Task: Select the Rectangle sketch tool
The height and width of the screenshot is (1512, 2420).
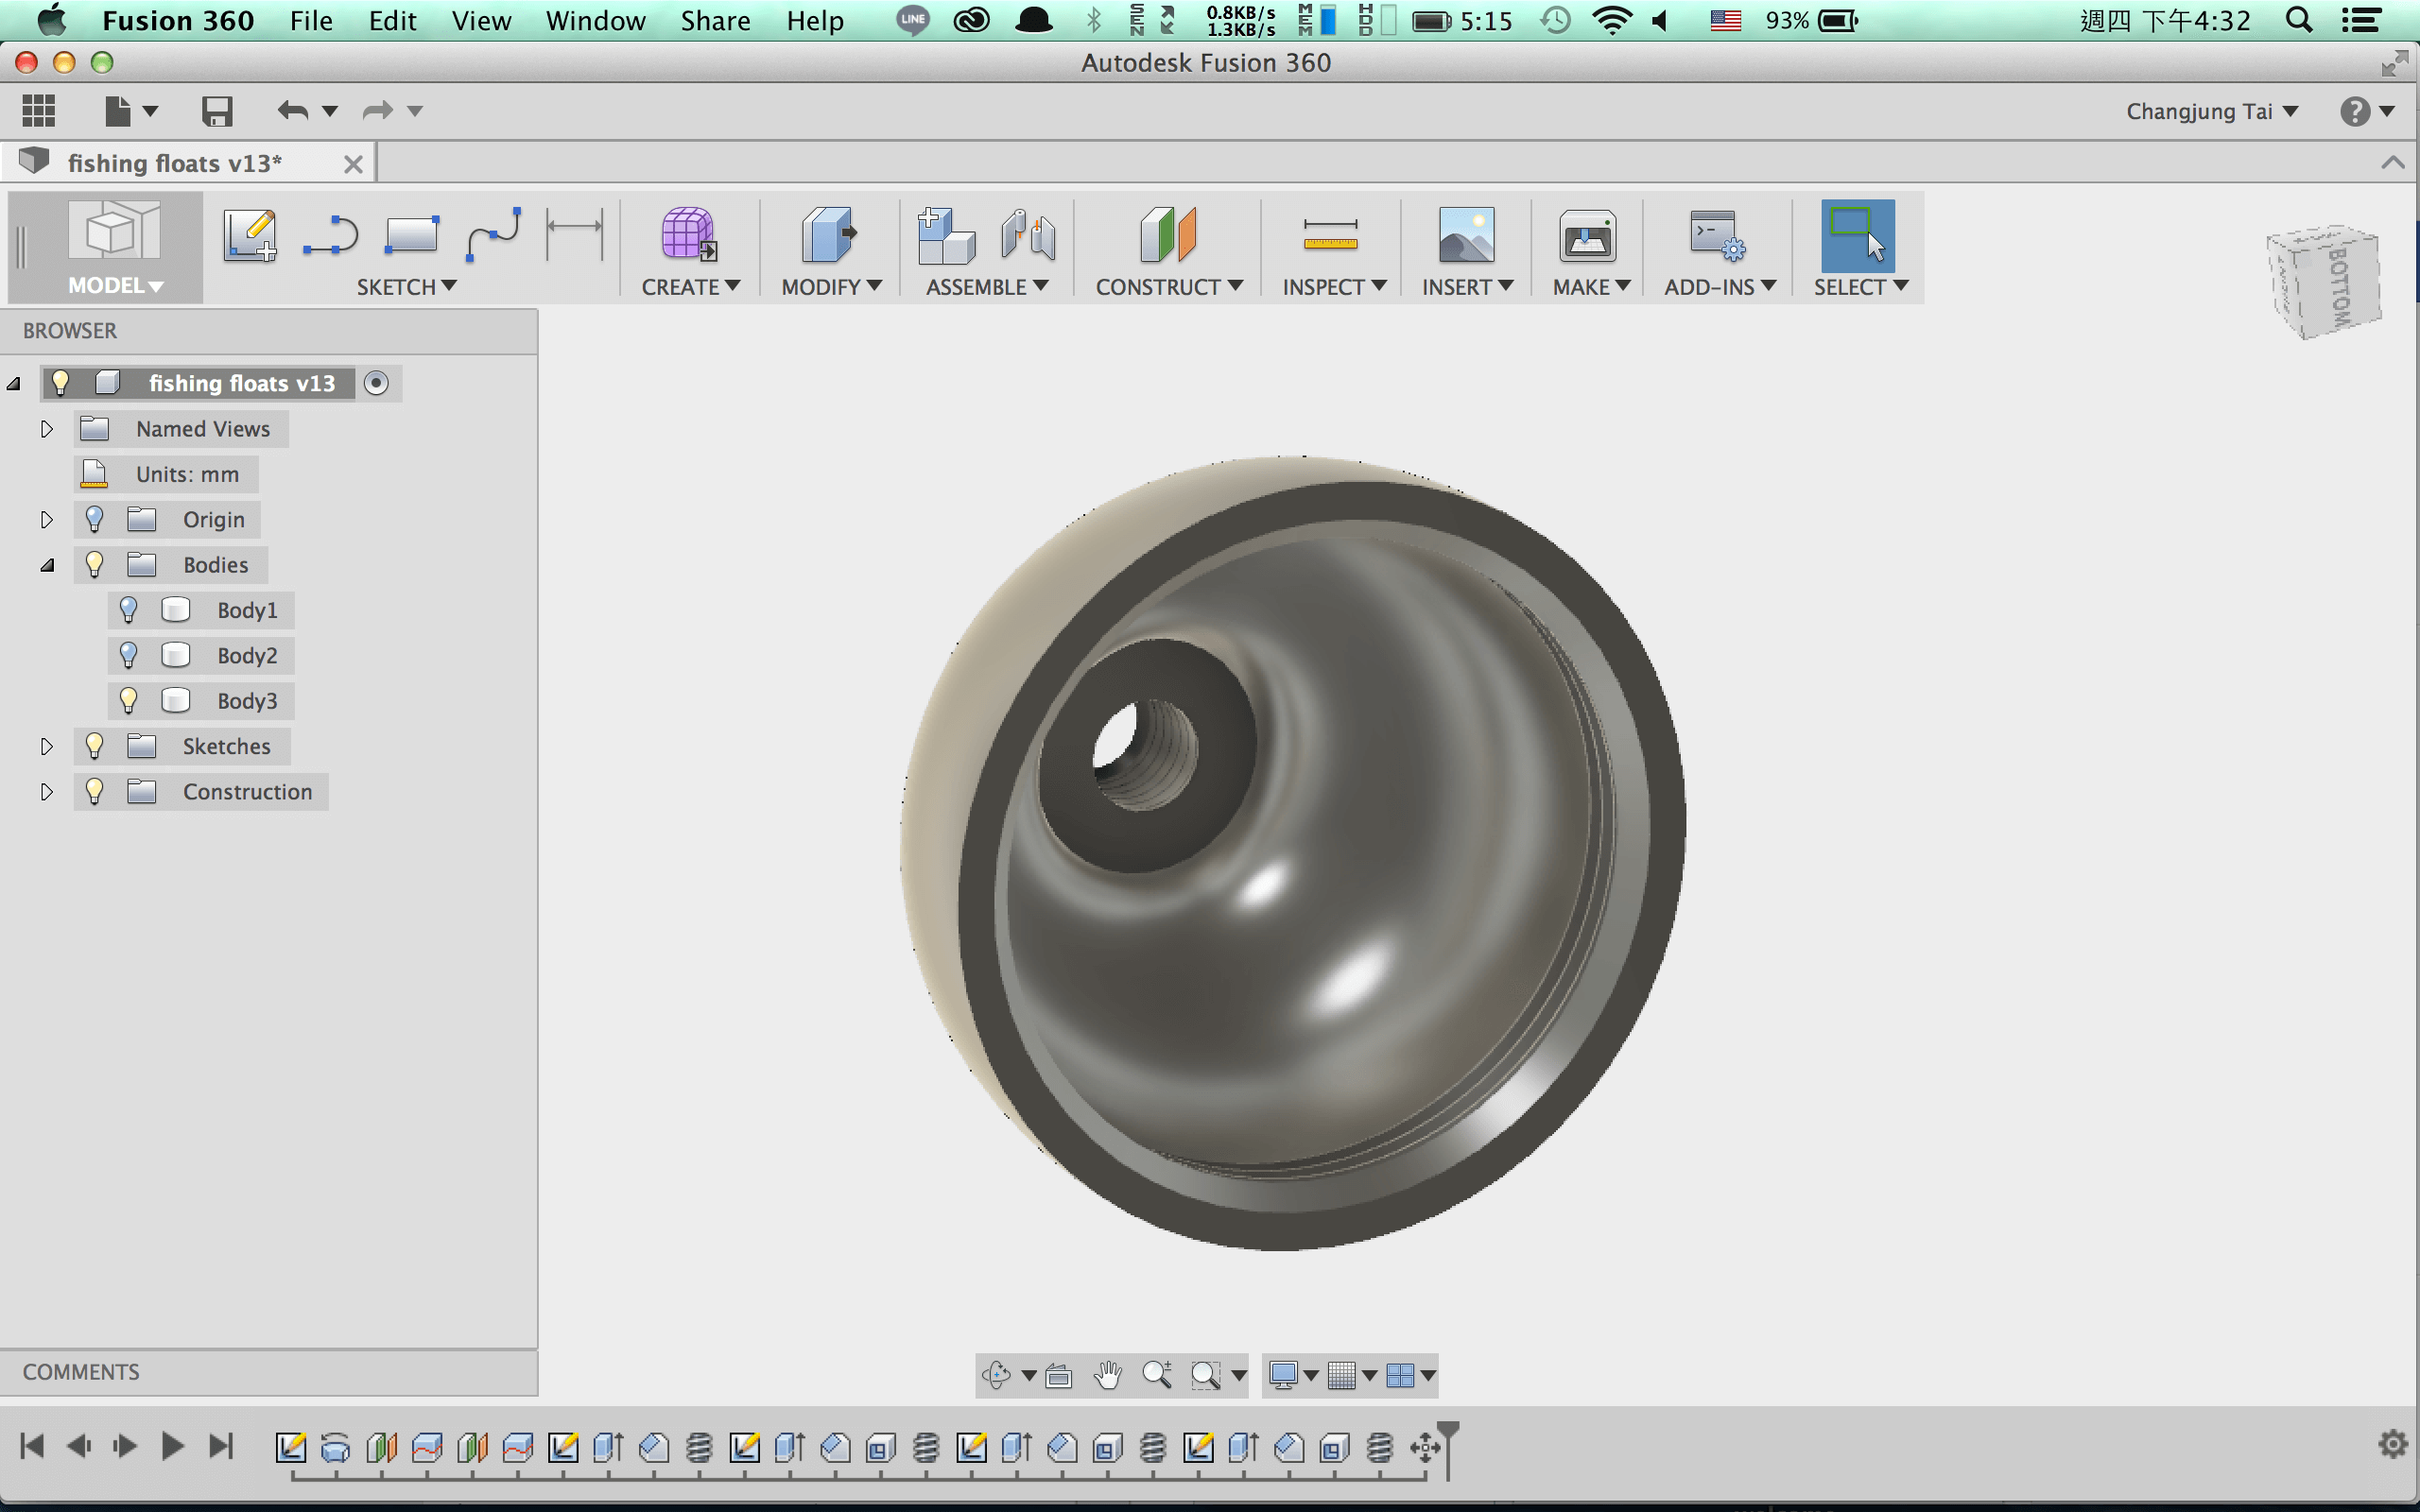Action: 412,236
